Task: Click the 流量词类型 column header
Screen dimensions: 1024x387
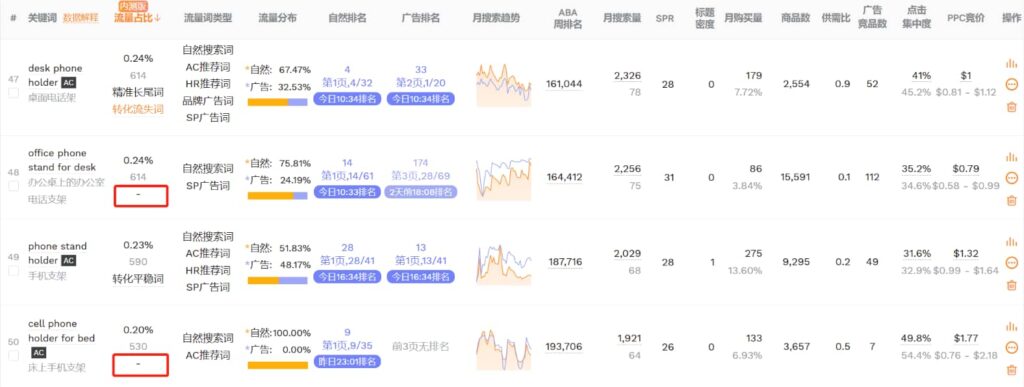Action: (208, 18)
